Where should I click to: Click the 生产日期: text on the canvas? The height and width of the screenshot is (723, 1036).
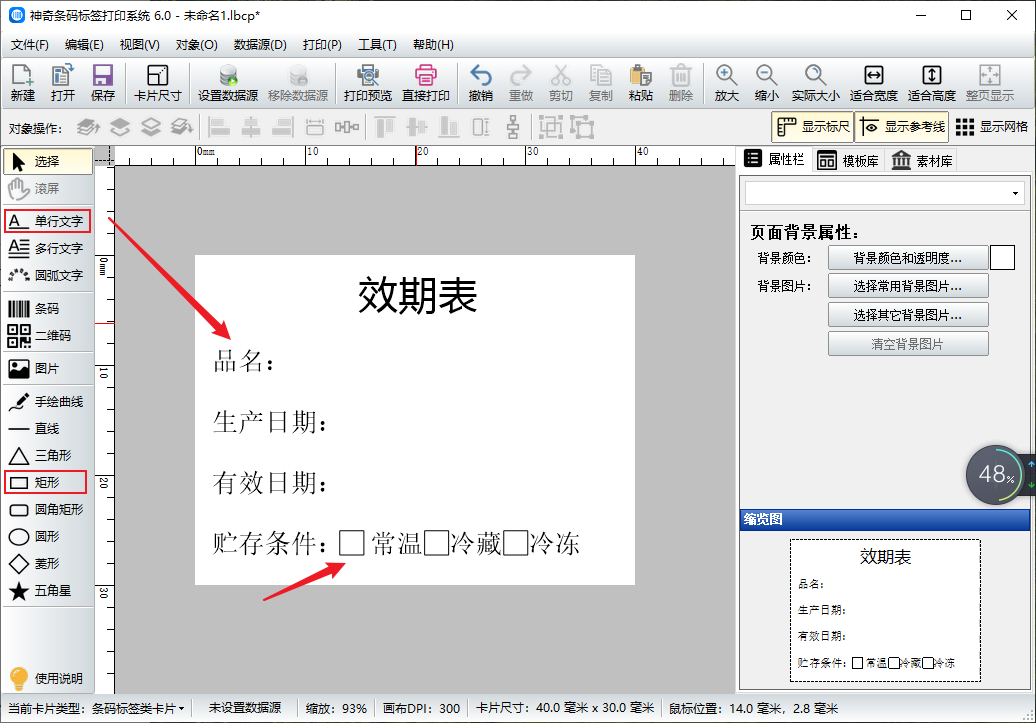pyautogui.click(x=270, y=422)
